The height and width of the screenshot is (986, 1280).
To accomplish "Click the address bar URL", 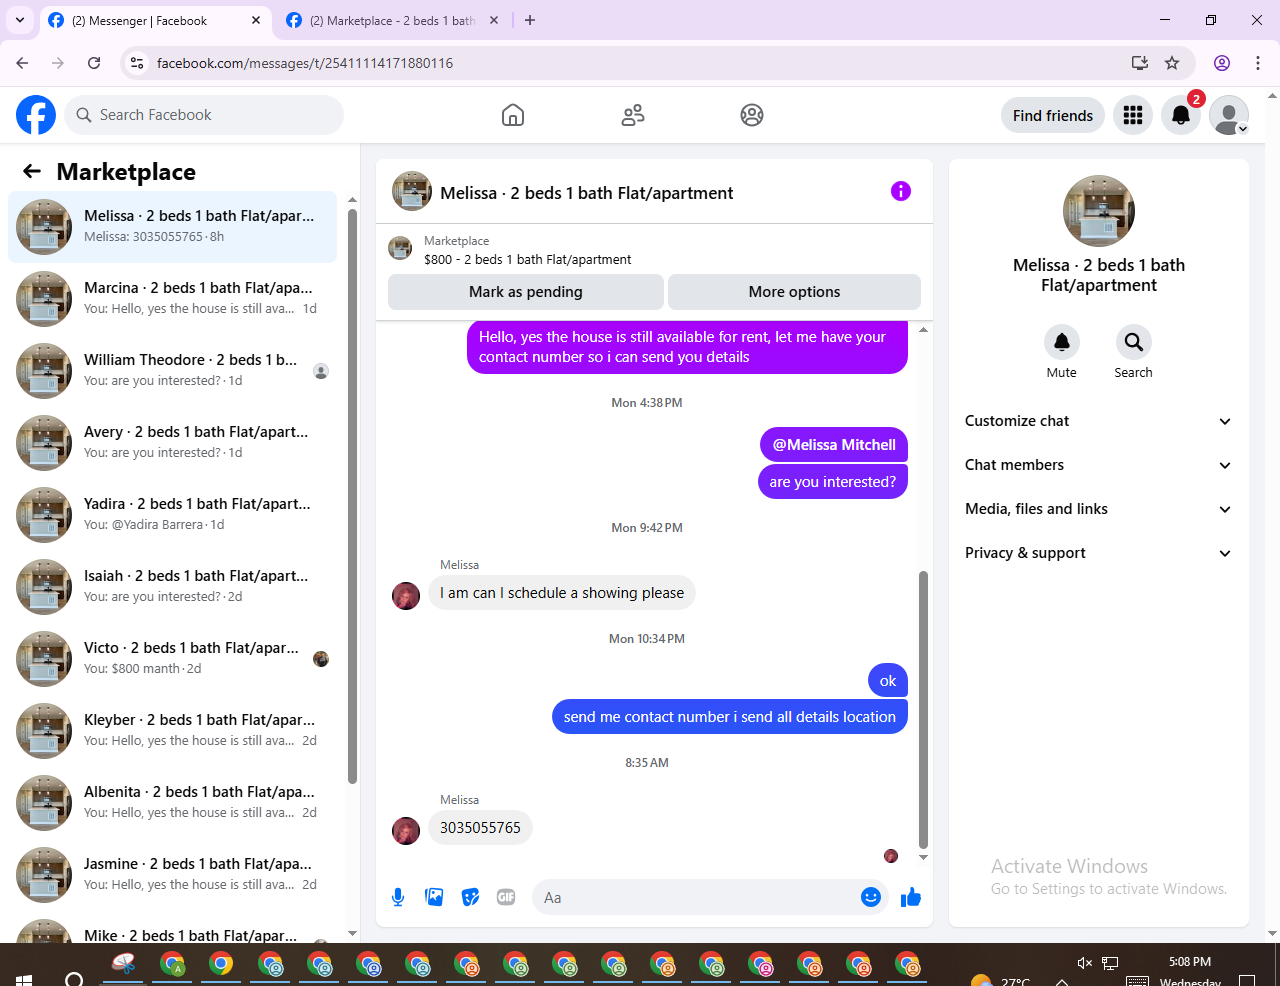I will [305, 63].
